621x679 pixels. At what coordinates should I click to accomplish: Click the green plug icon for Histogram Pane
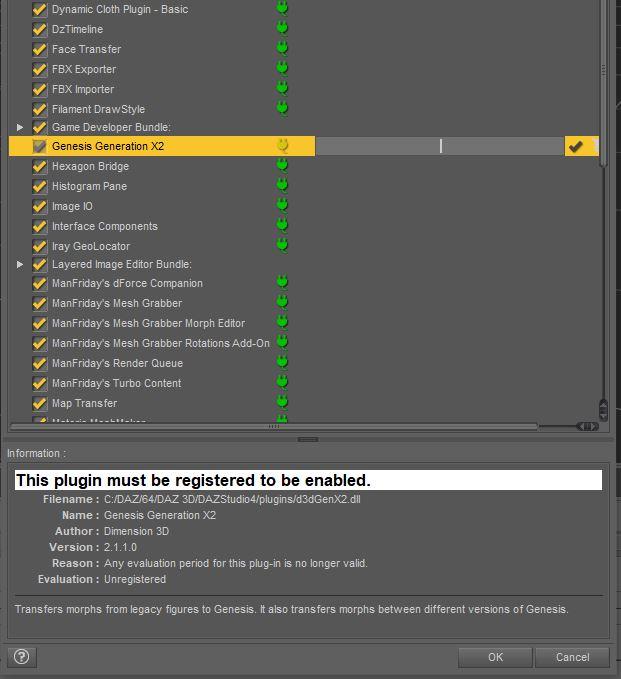click(x=282, y=185)
